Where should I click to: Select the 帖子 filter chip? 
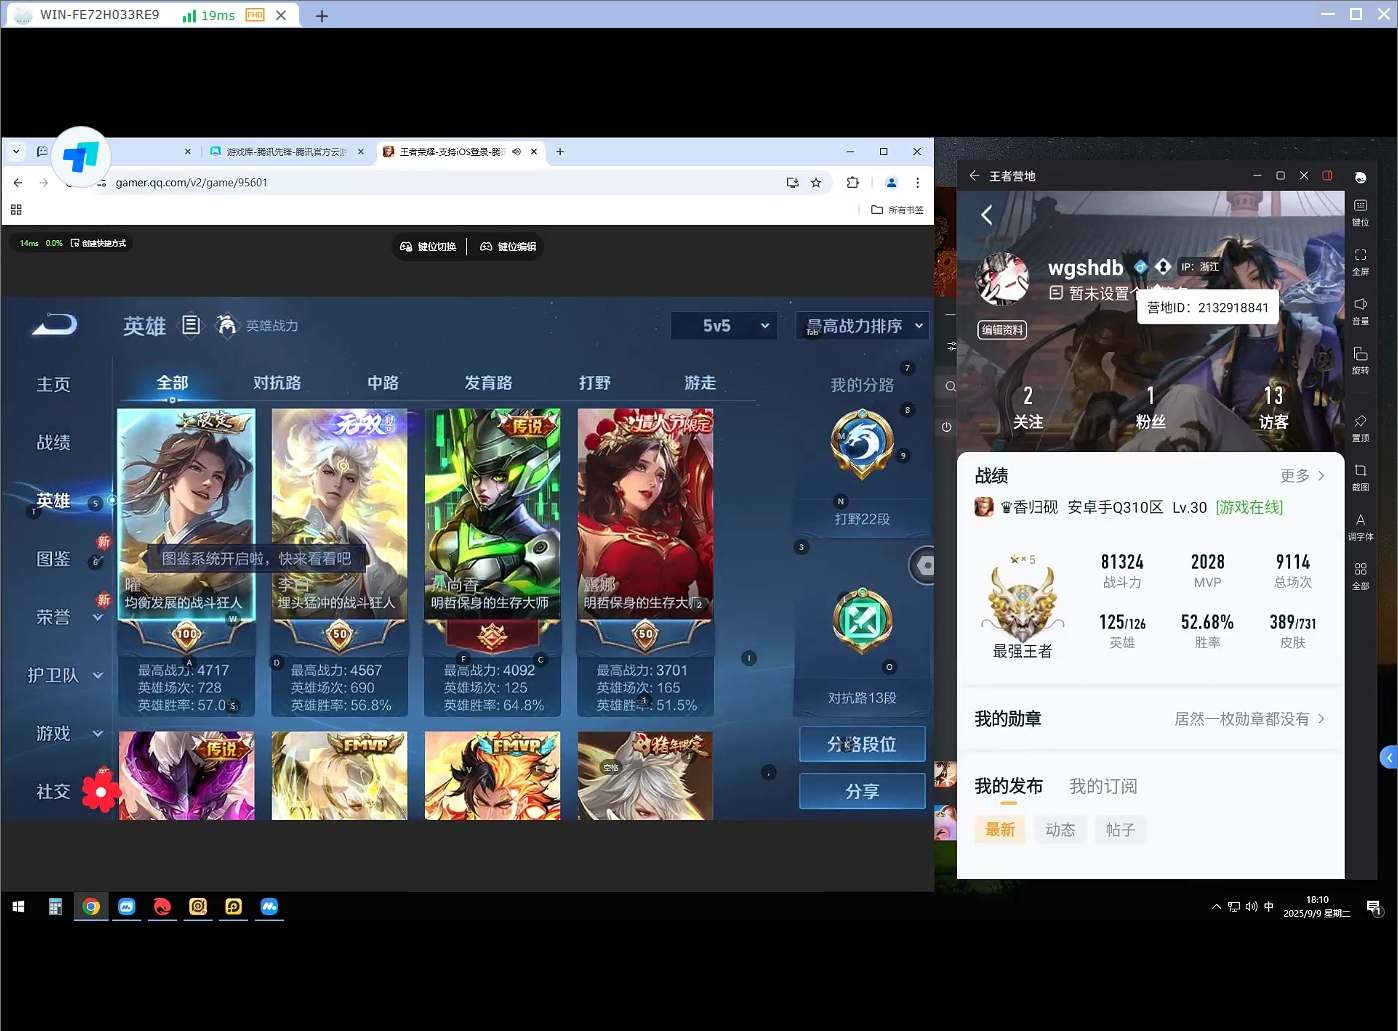1120,830
